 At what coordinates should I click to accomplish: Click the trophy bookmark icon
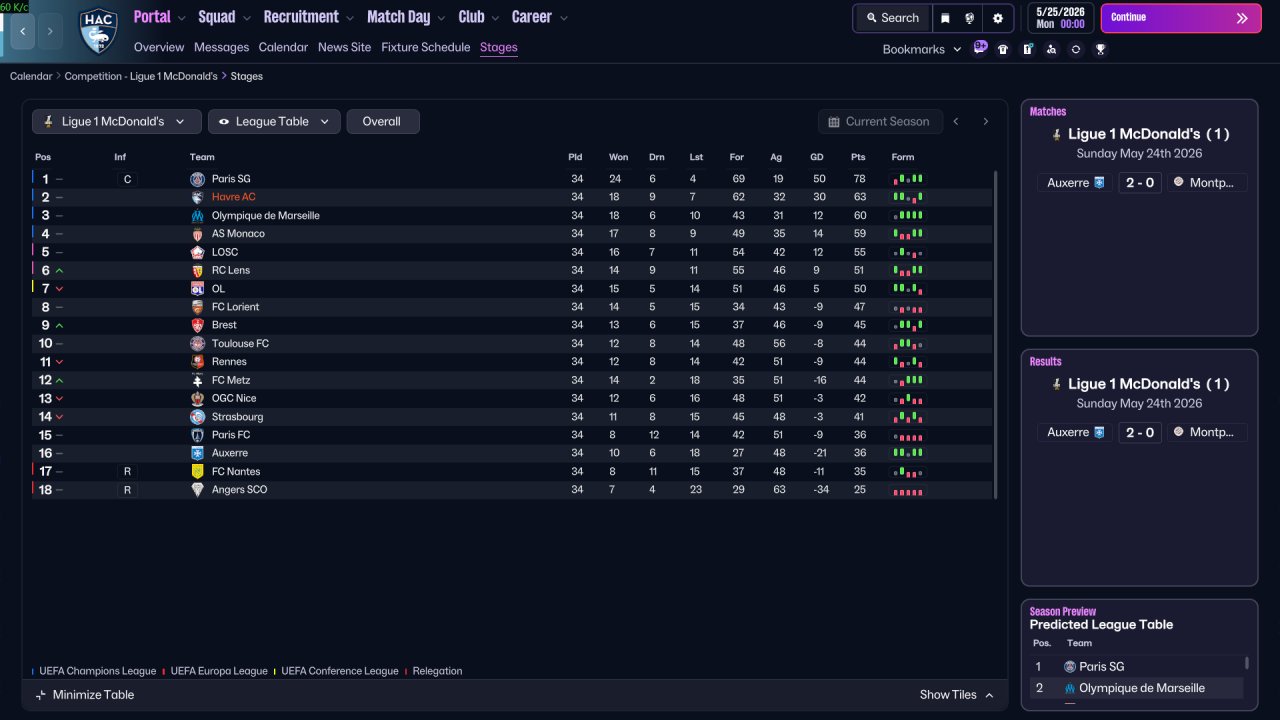coord(1100,49)
